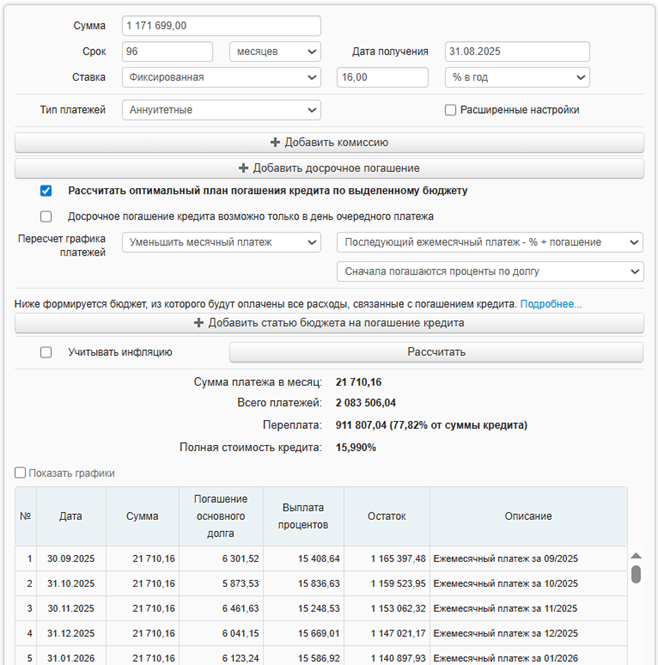Open the % в год dropdown
Screen dimensions: 658x665
(x=517, y=77)
